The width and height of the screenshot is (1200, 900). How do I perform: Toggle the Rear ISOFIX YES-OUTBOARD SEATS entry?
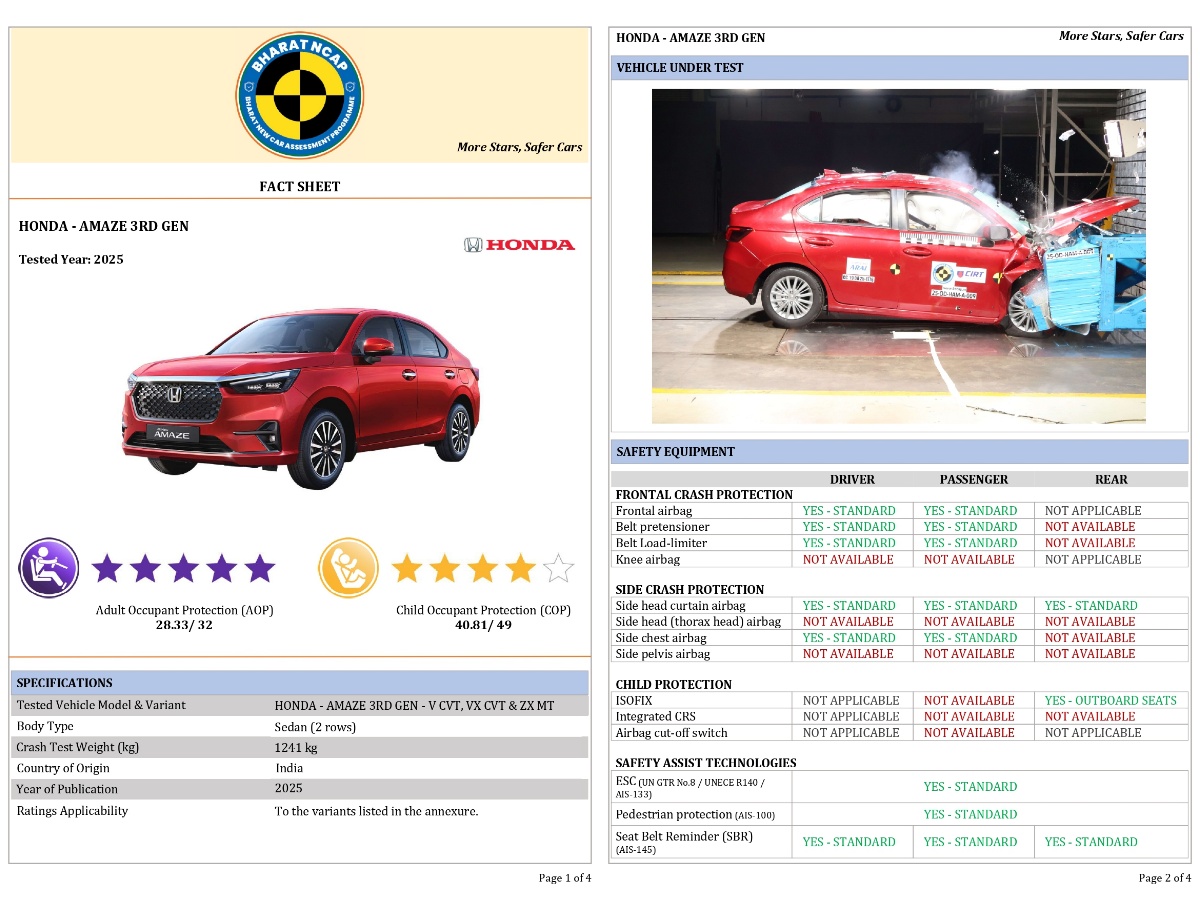coord(1111,700)
